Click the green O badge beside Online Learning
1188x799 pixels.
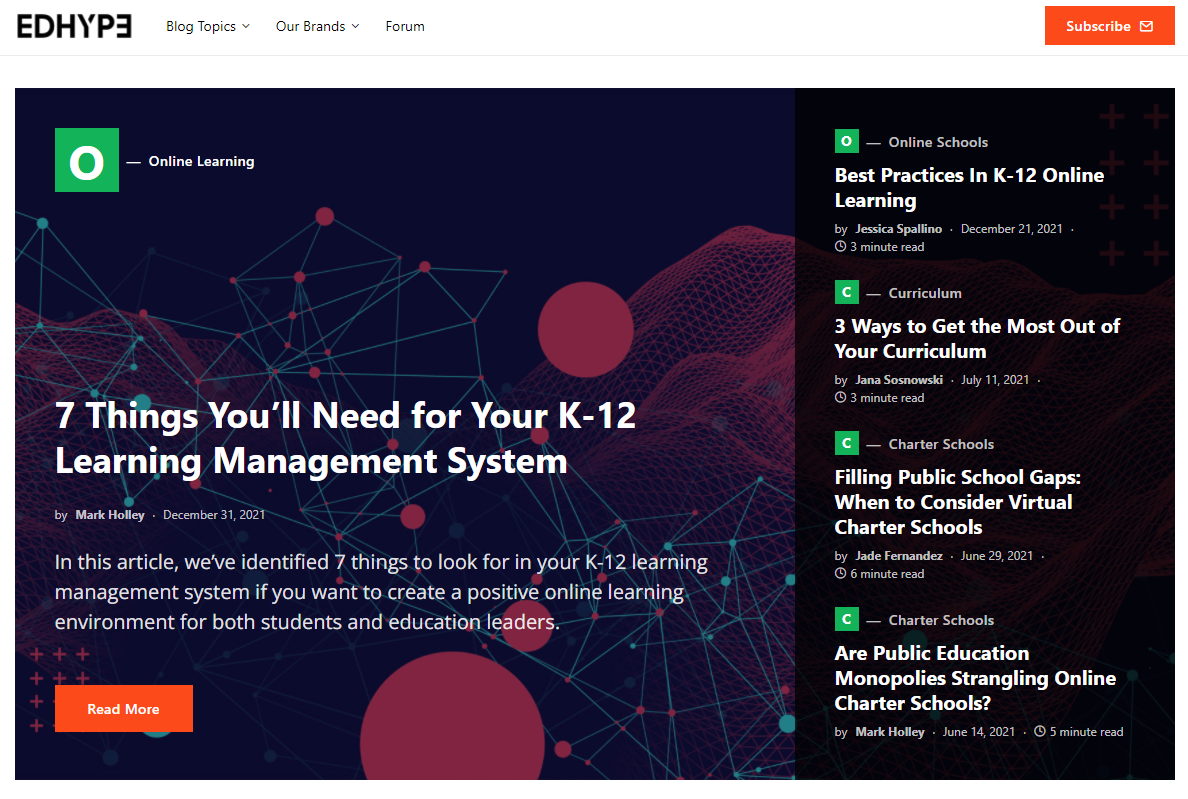coord(87,160)
